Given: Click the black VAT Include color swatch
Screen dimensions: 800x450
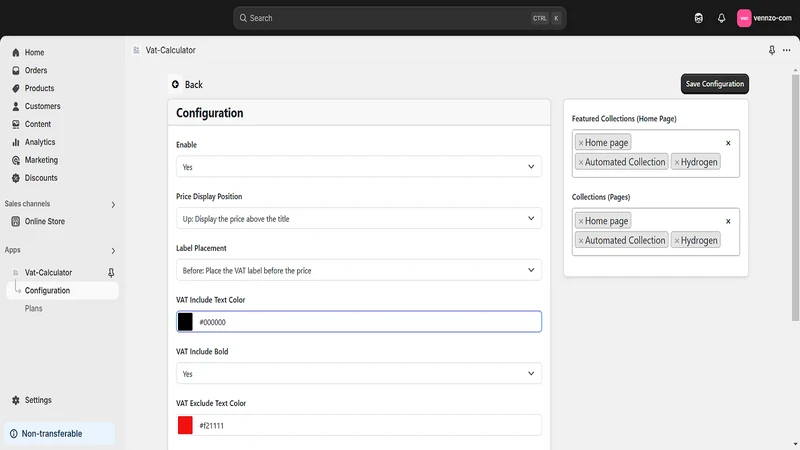Looking at the screenshot, I should click(x=185, y=322).
